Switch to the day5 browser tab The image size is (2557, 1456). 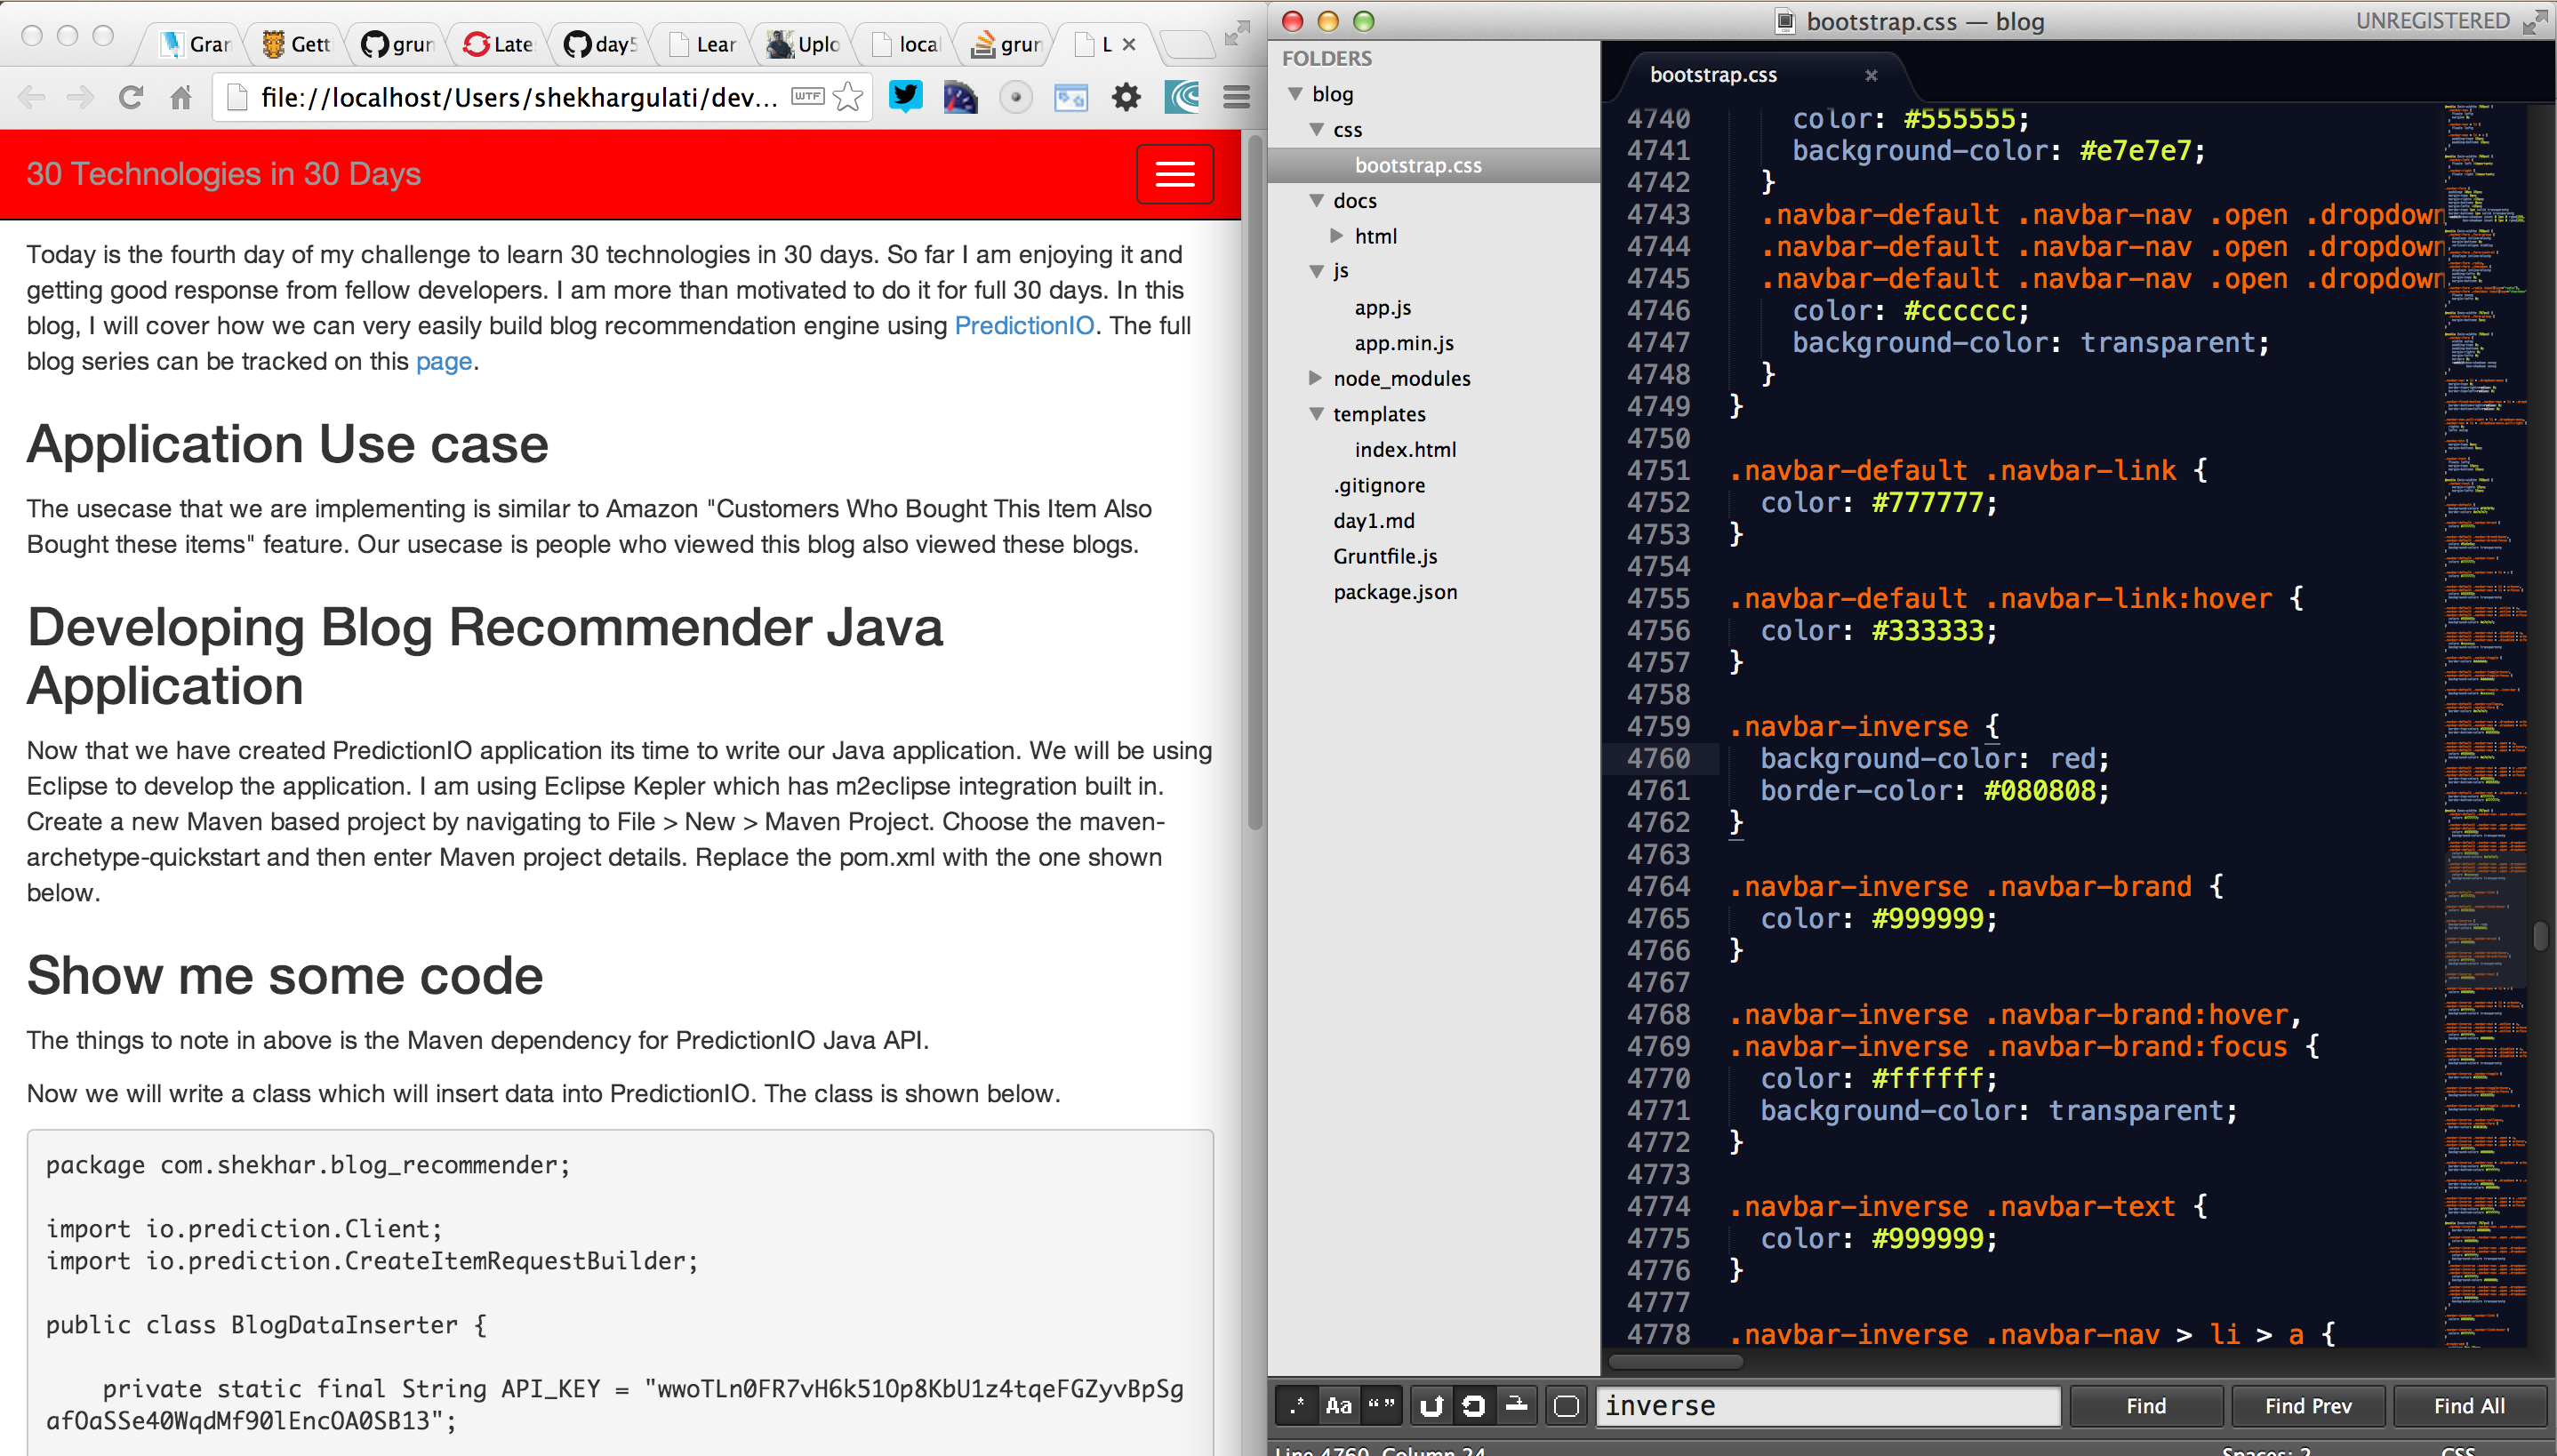602,44
